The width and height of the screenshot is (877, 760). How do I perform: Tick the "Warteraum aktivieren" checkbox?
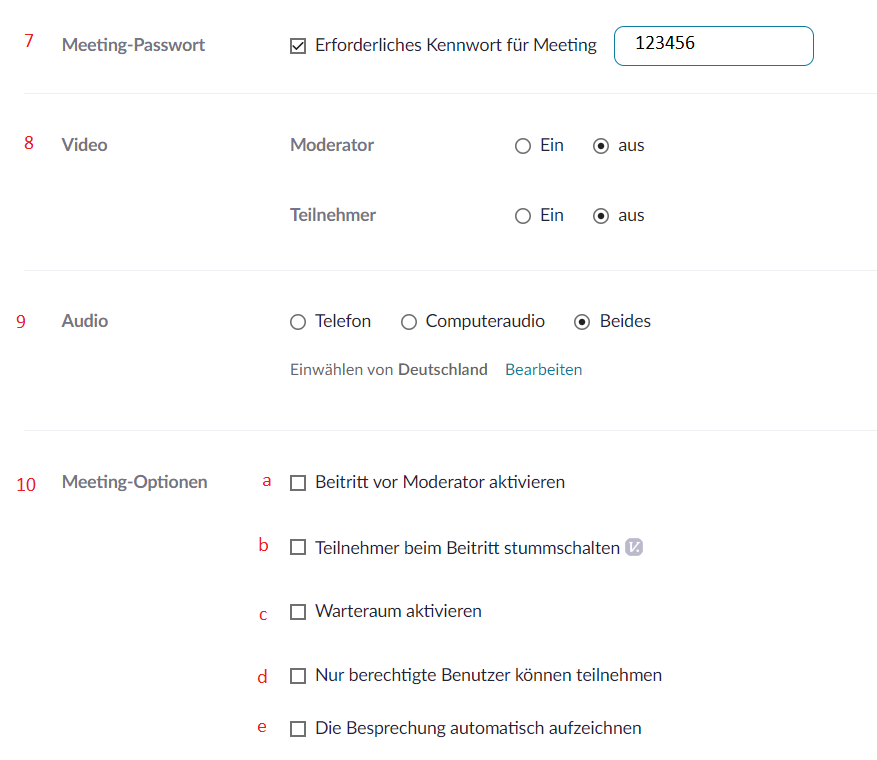tap(298, 612)
